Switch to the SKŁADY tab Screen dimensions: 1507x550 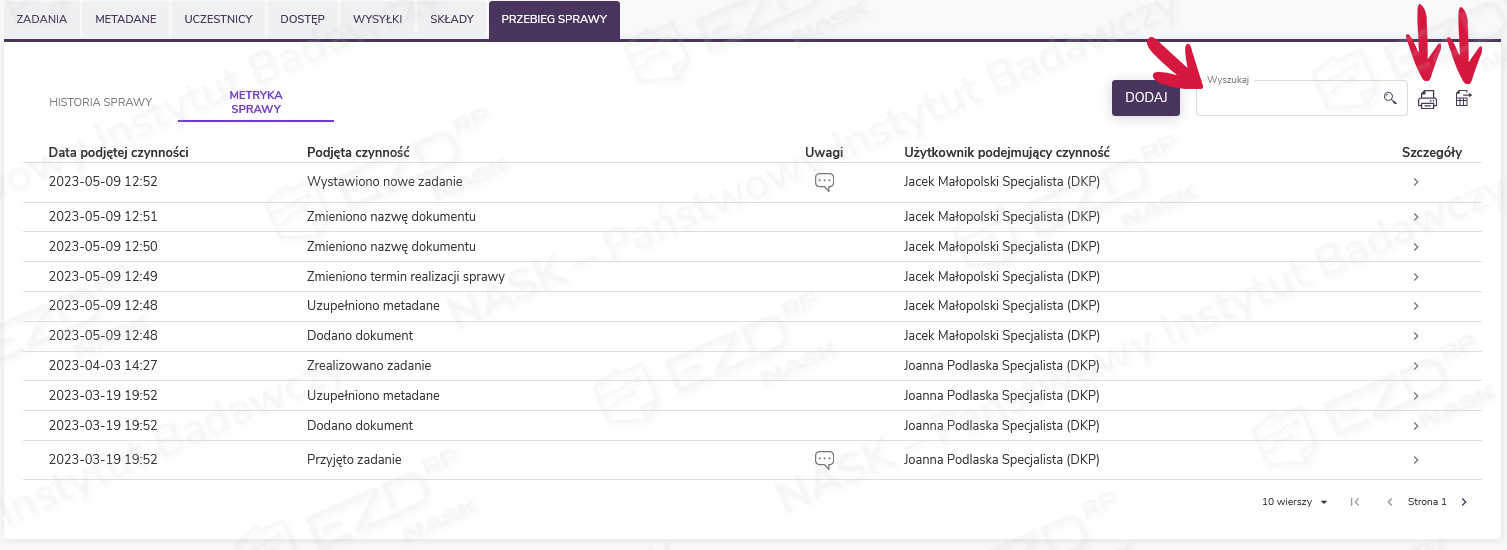445,20
